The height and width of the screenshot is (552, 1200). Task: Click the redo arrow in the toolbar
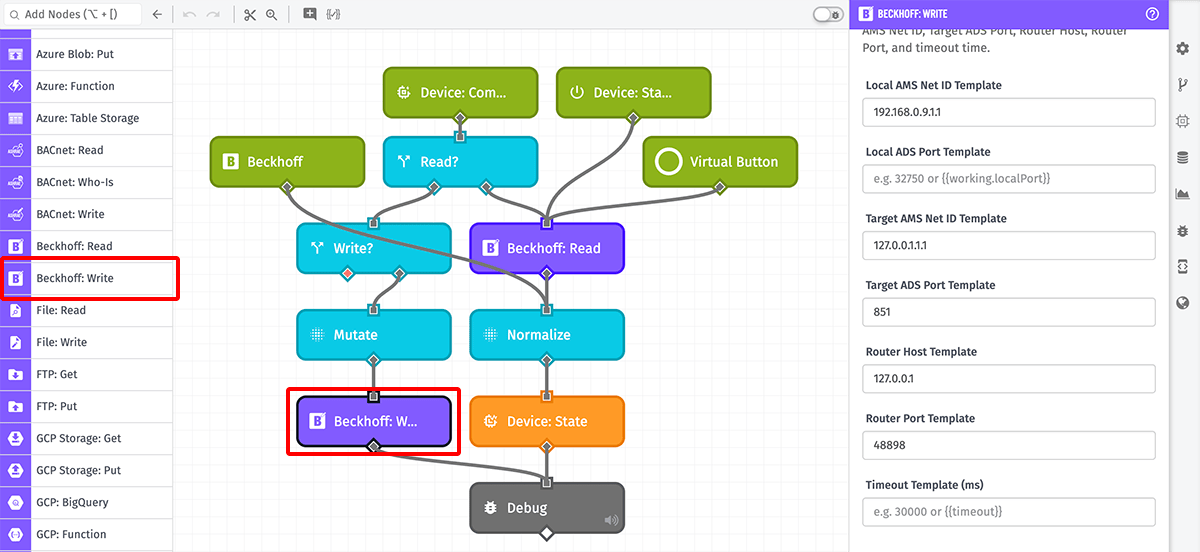click(213, 15)
